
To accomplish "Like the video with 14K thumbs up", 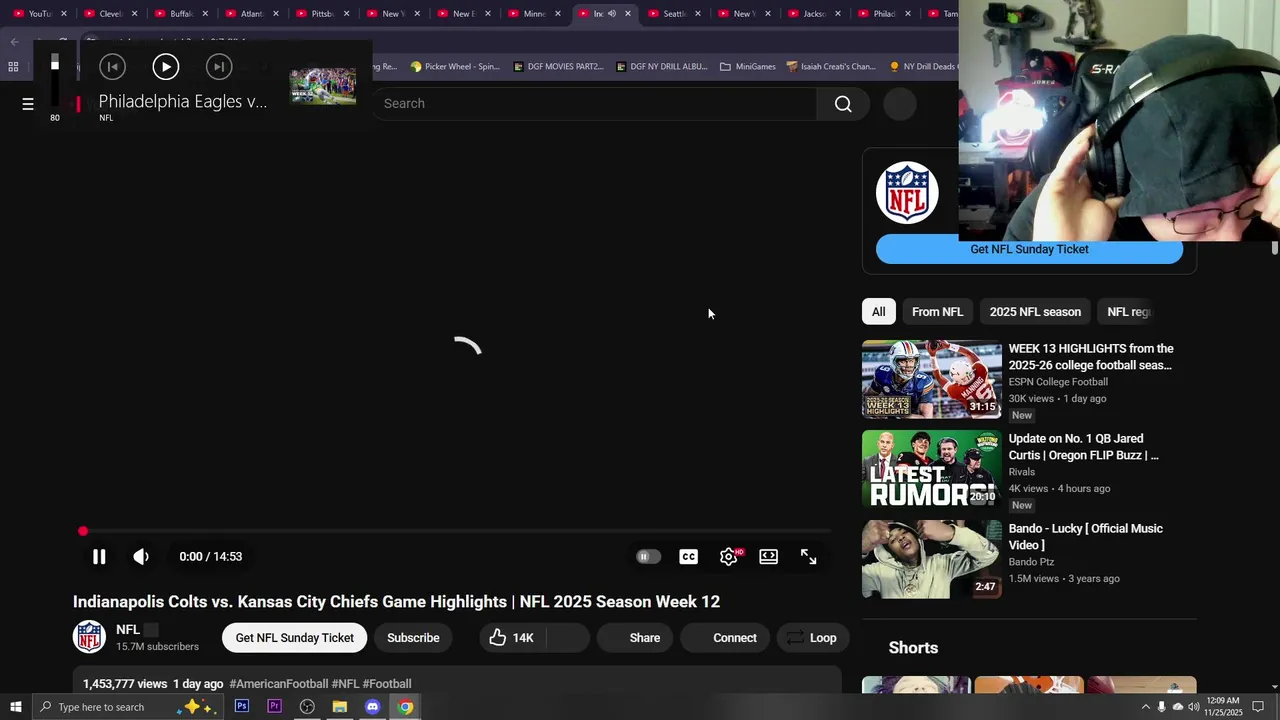I will (512, 638).
